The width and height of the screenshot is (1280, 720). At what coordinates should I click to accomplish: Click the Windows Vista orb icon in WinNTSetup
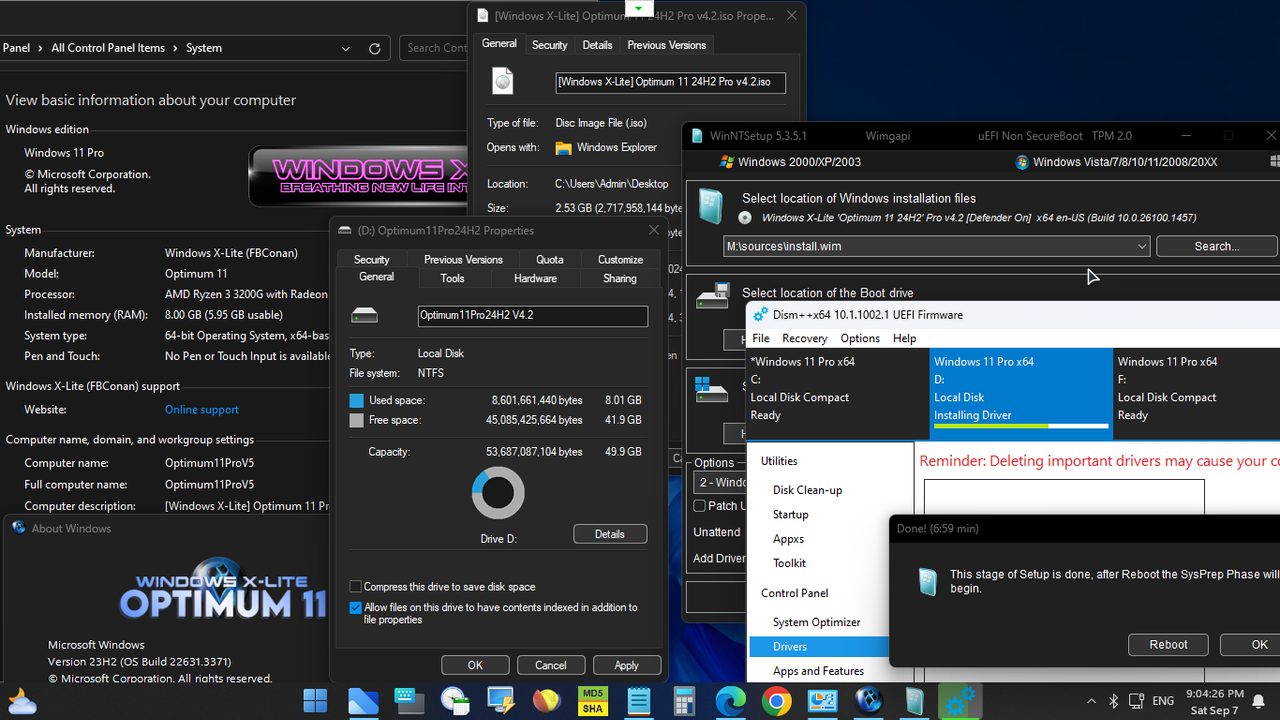(x=1021, y=162)
